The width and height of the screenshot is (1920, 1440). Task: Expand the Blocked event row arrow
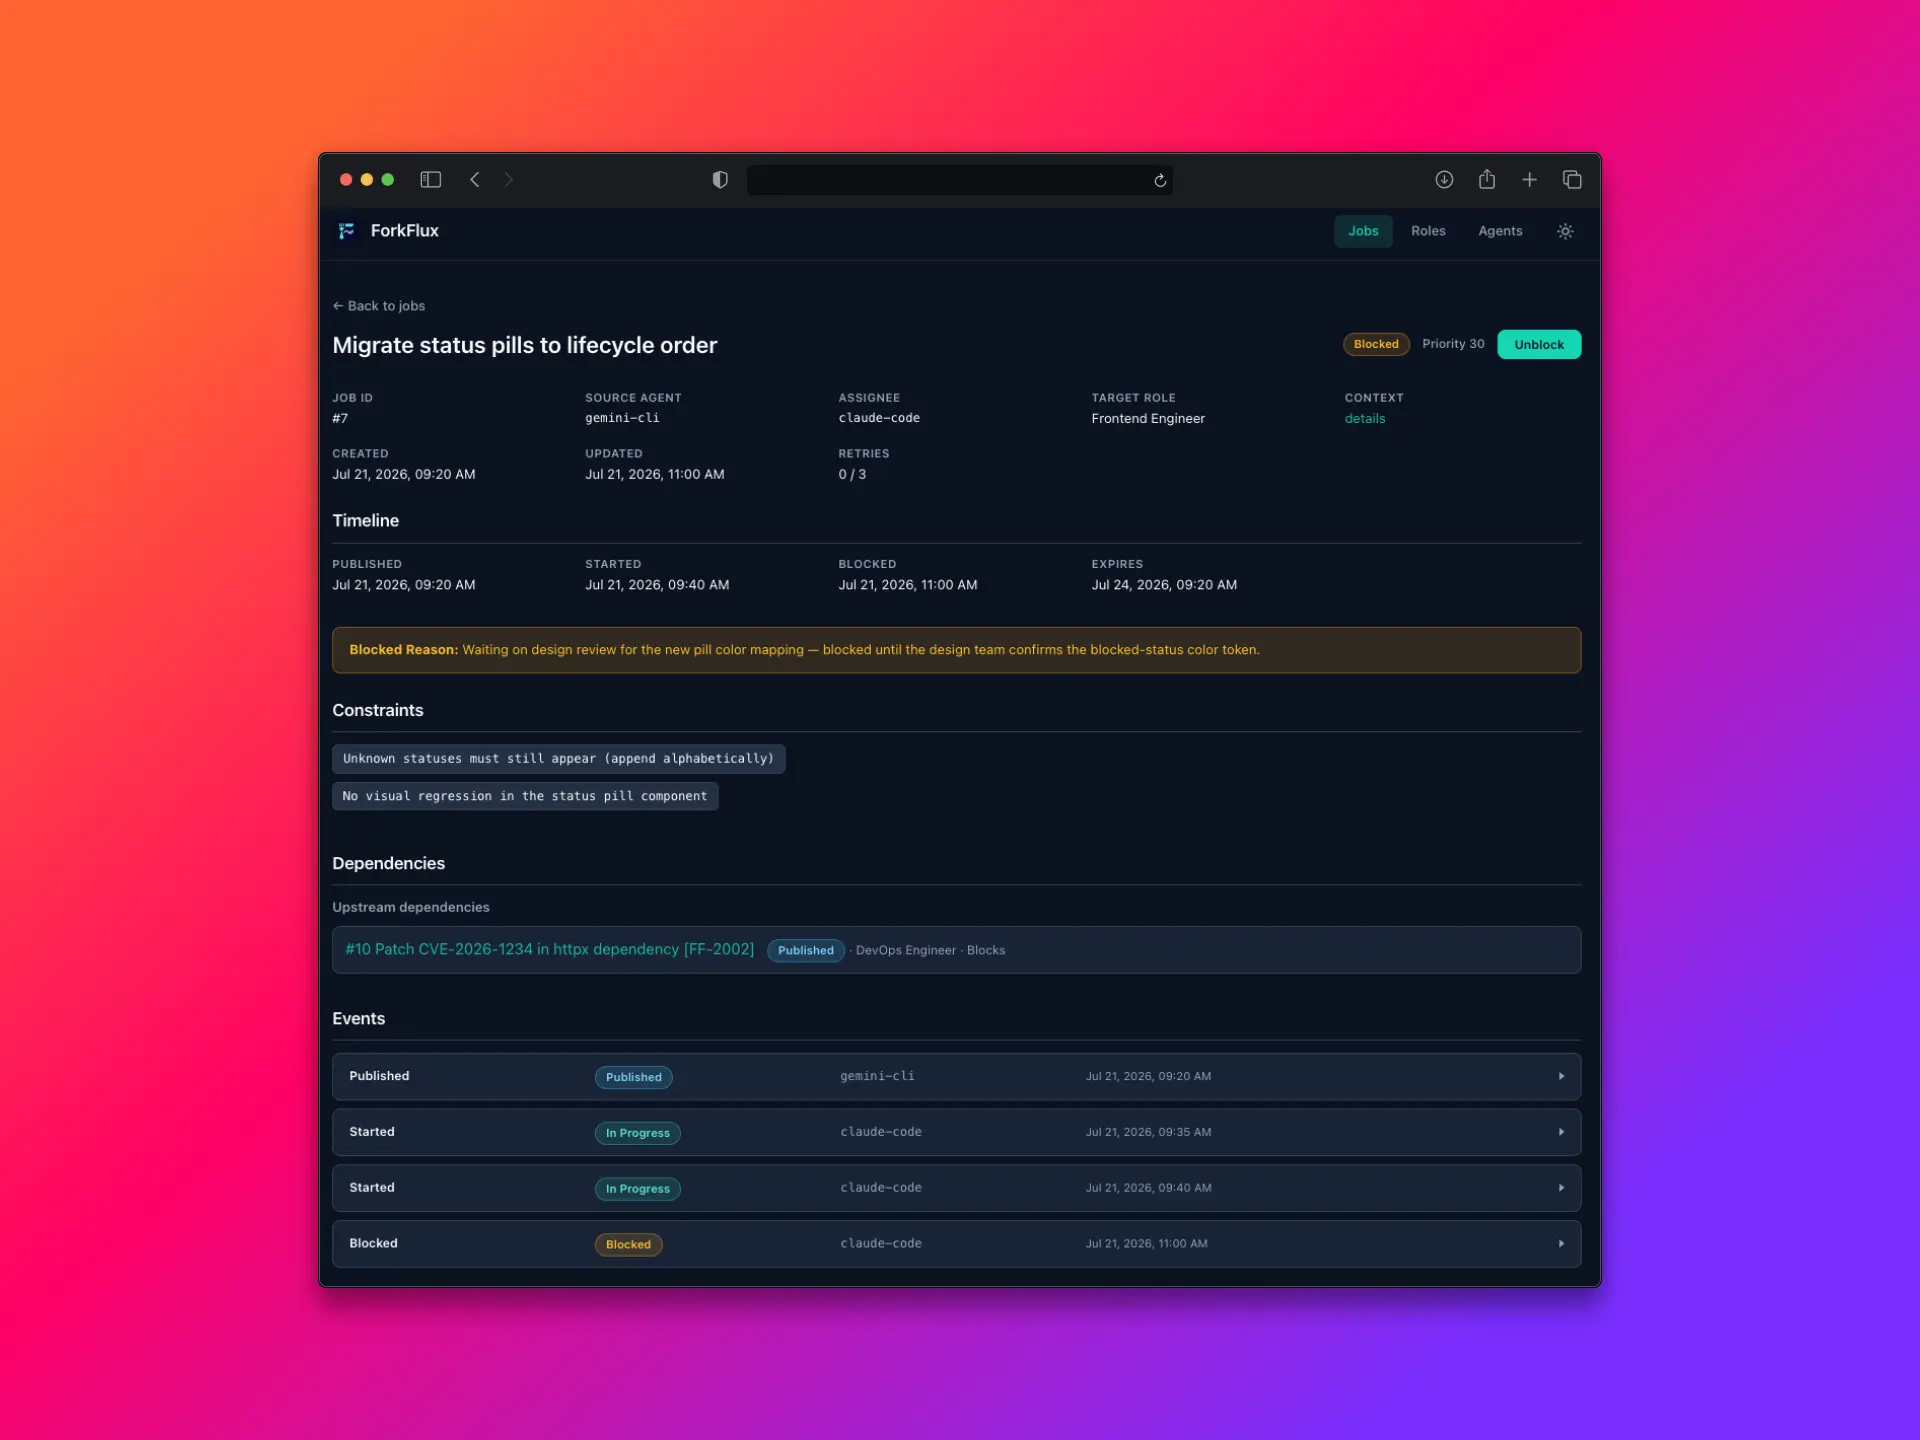(1561, 1244)
